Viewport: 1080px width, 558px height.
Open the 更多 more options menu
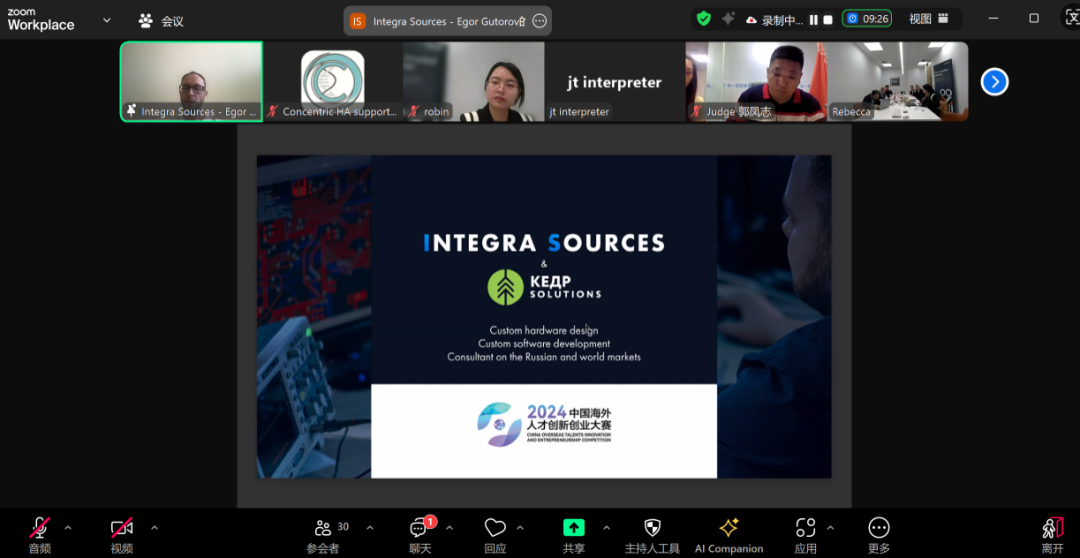pyautogui.click(x=879, y=535)
